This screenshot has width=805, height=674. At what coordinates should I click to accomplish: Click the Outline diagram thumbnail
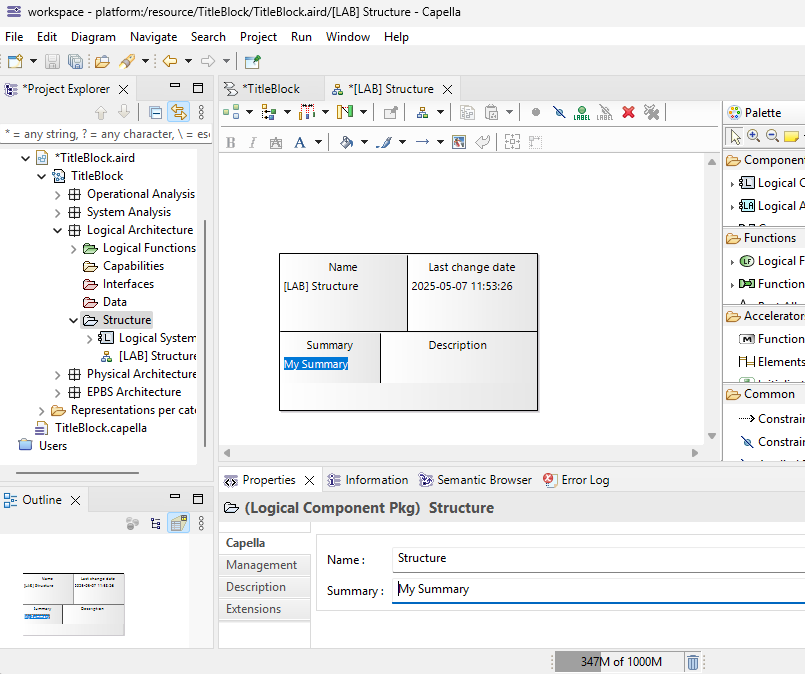click(73, 604)
